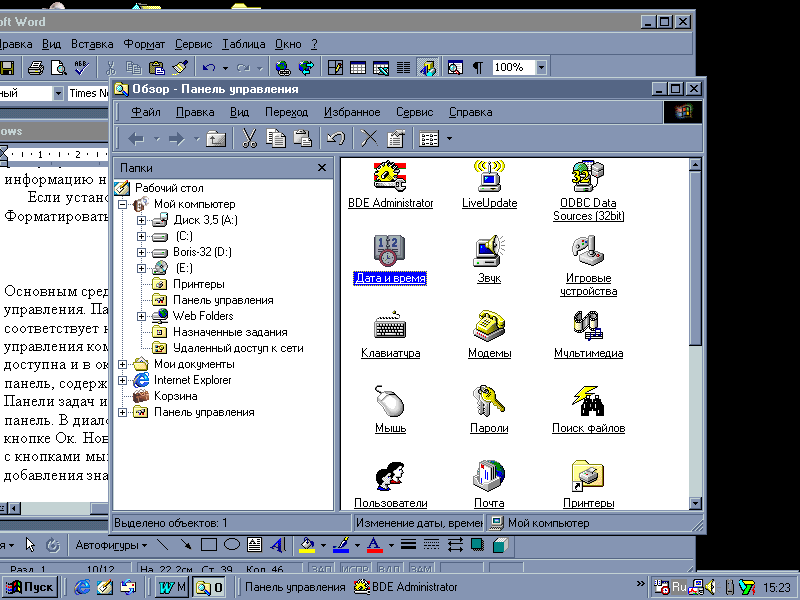800x600 pixels.
Task: Click the Print icon in Word toolbar
Action: click(35, 67)
